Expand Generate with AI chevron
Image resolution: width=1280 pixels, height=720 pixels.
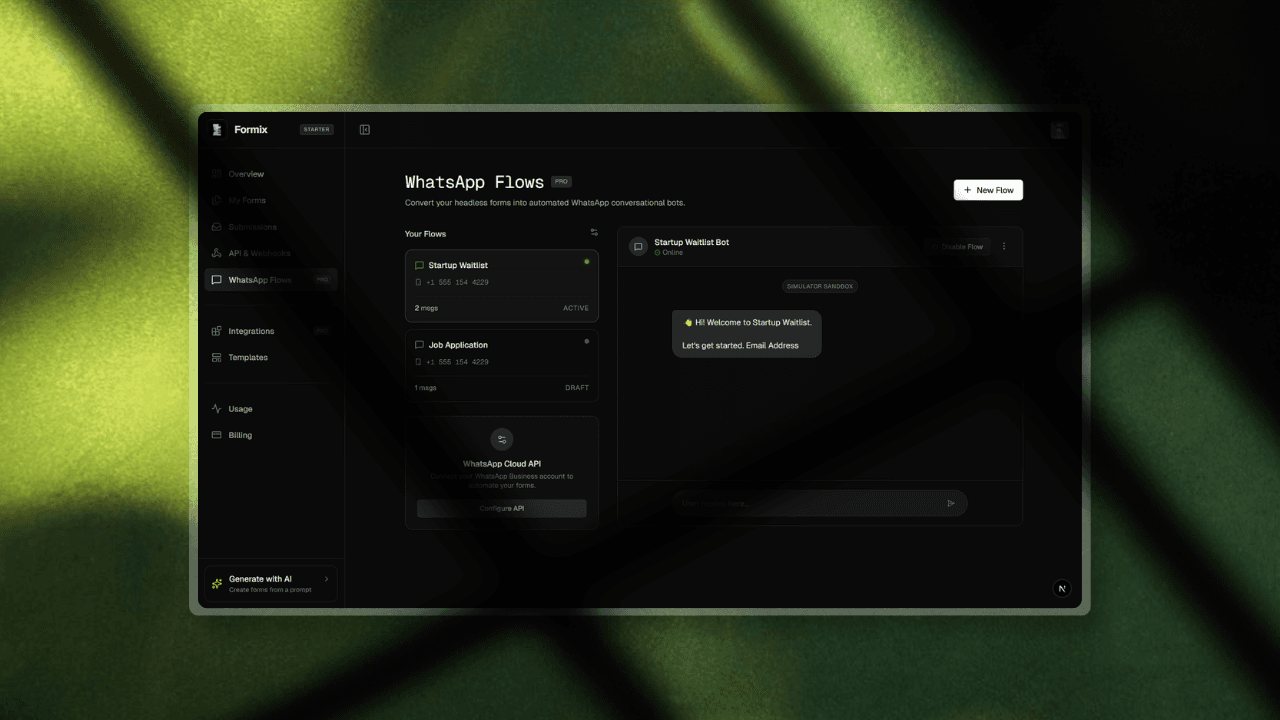pyautogui.click(x=326, y=579)
